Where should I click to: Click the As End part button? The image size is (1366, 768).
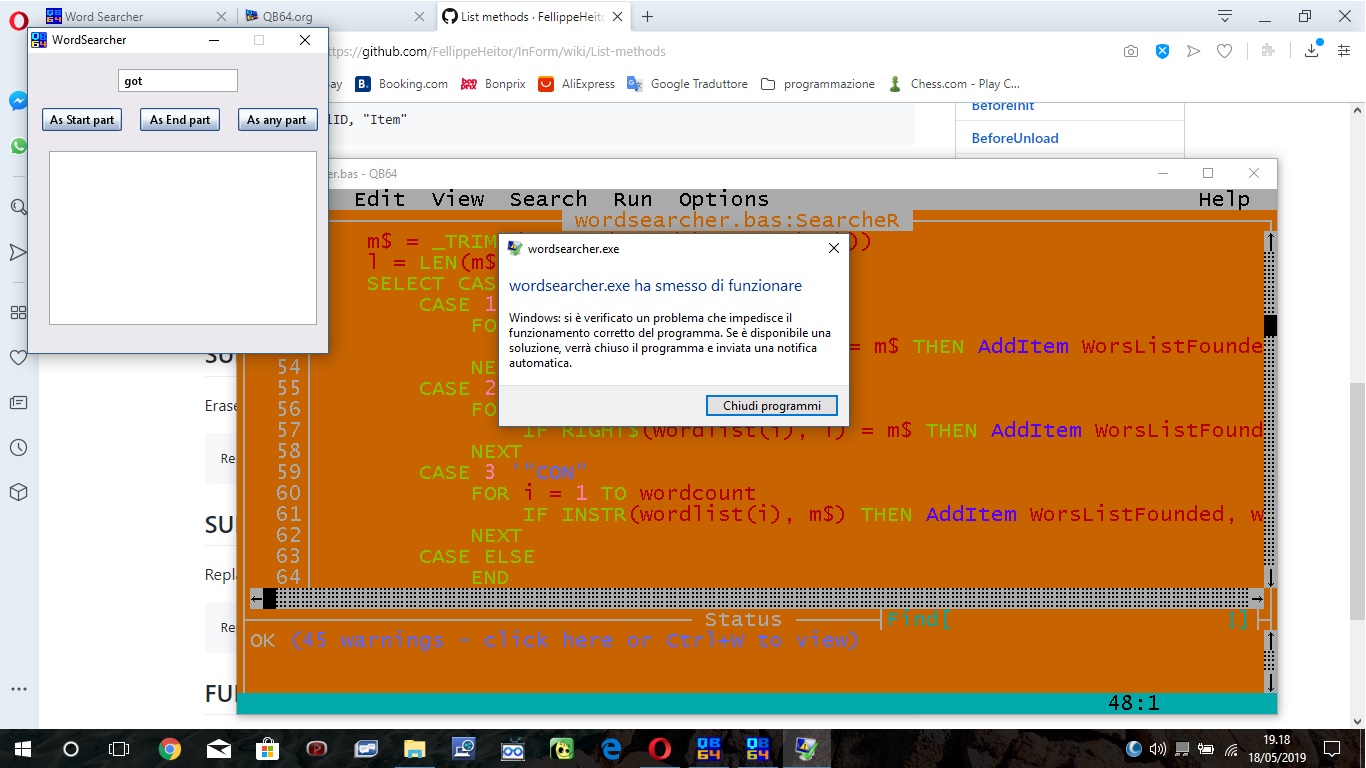(180, 120)
